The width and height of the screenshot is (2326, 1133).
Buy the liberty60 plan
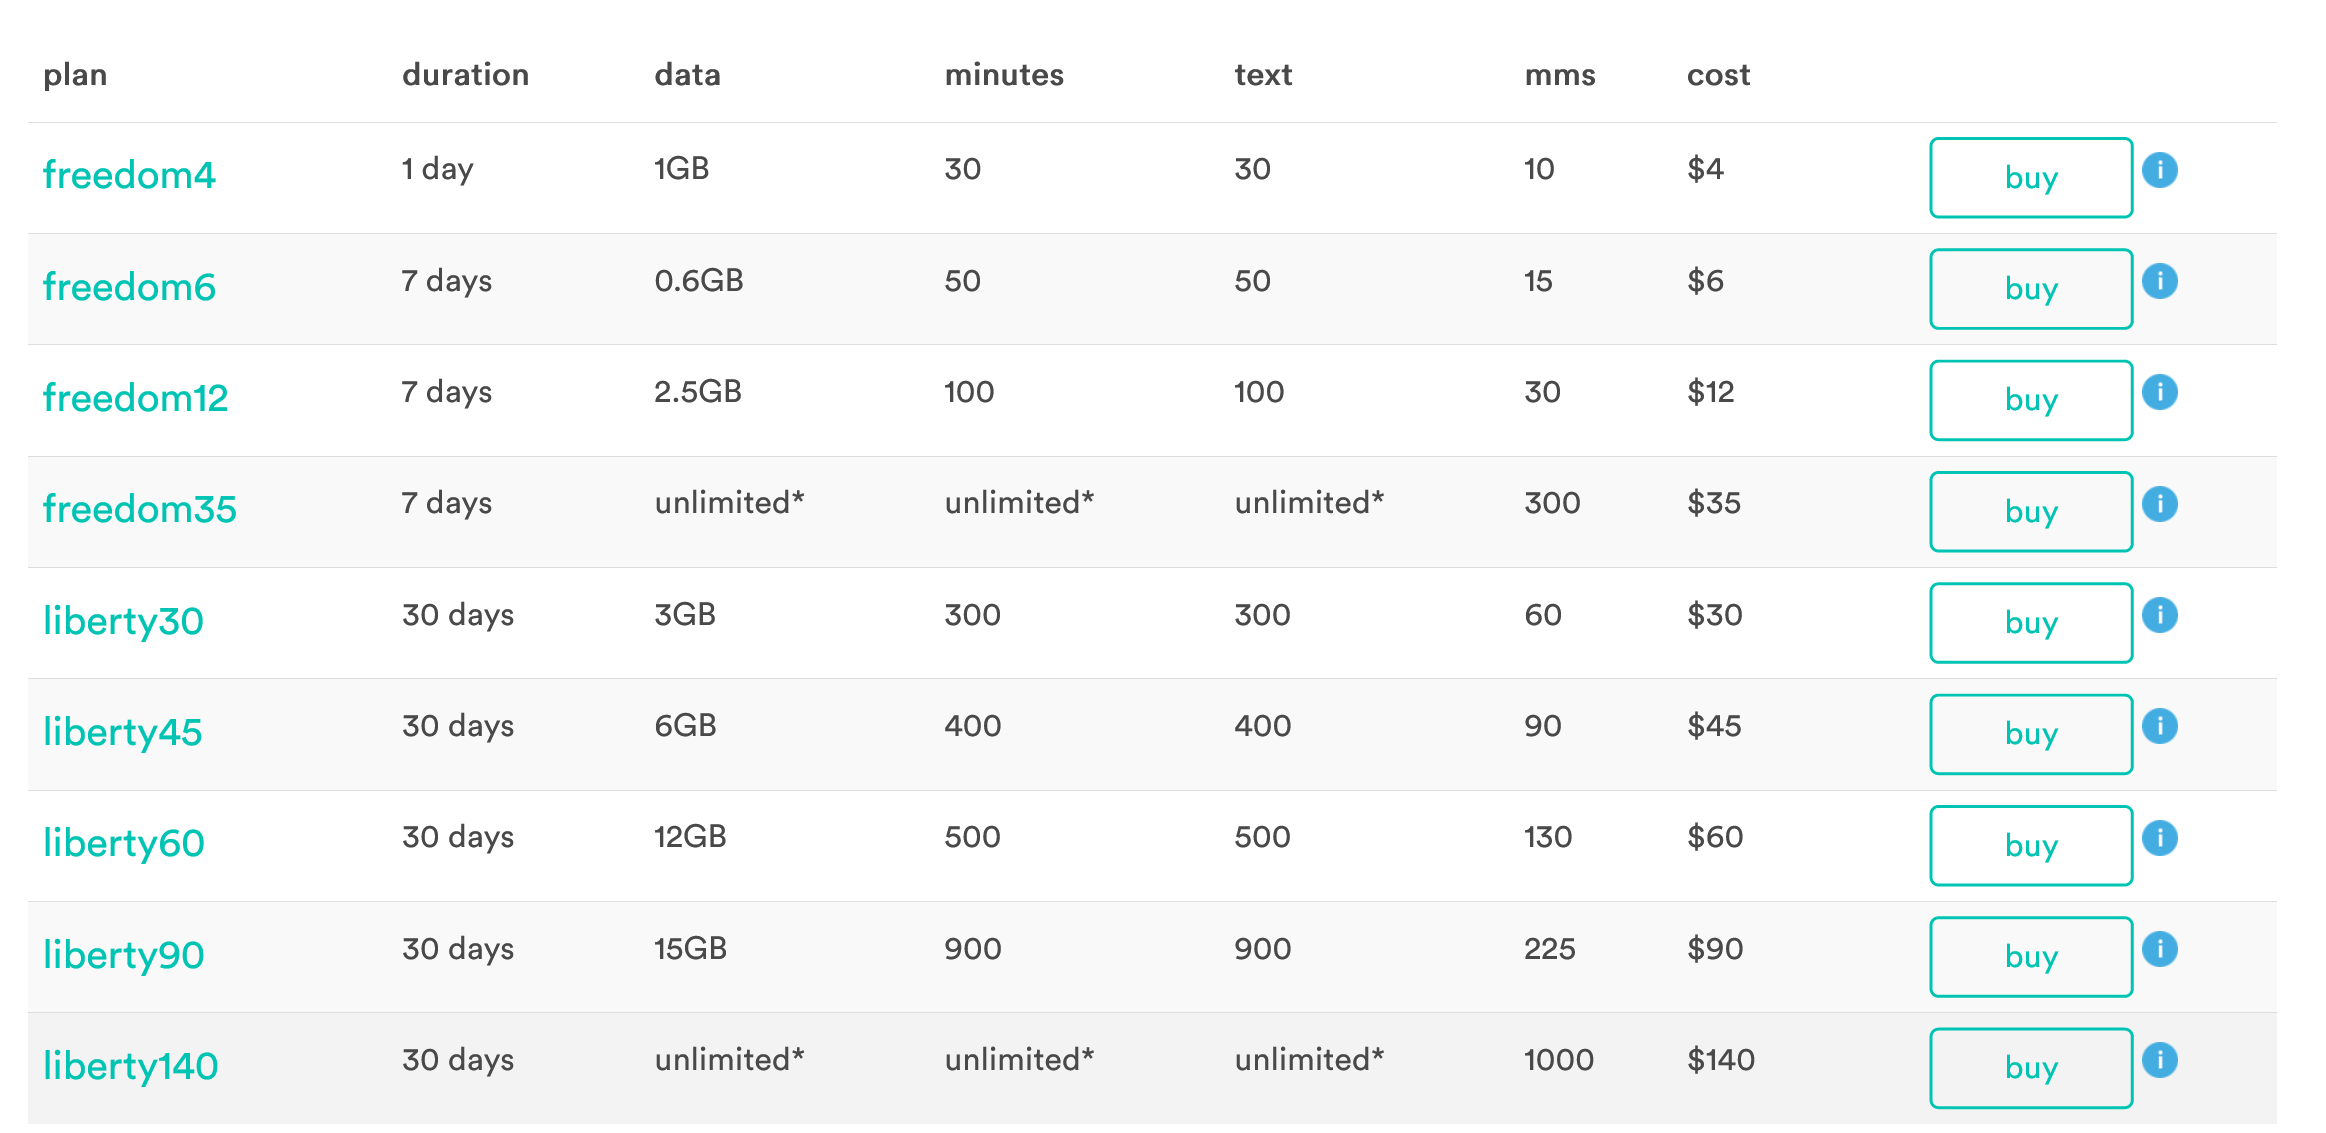[x=2030, y=845]
